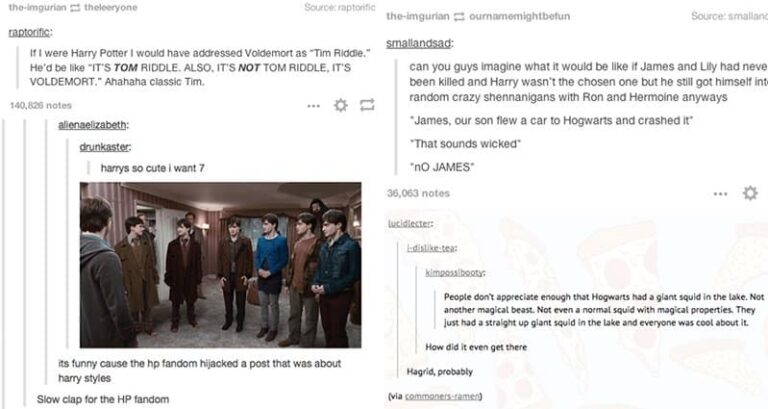This screenshot has height=409, width=768.
Task: Open the seven Harrys movie image
Action: (220, 265)
